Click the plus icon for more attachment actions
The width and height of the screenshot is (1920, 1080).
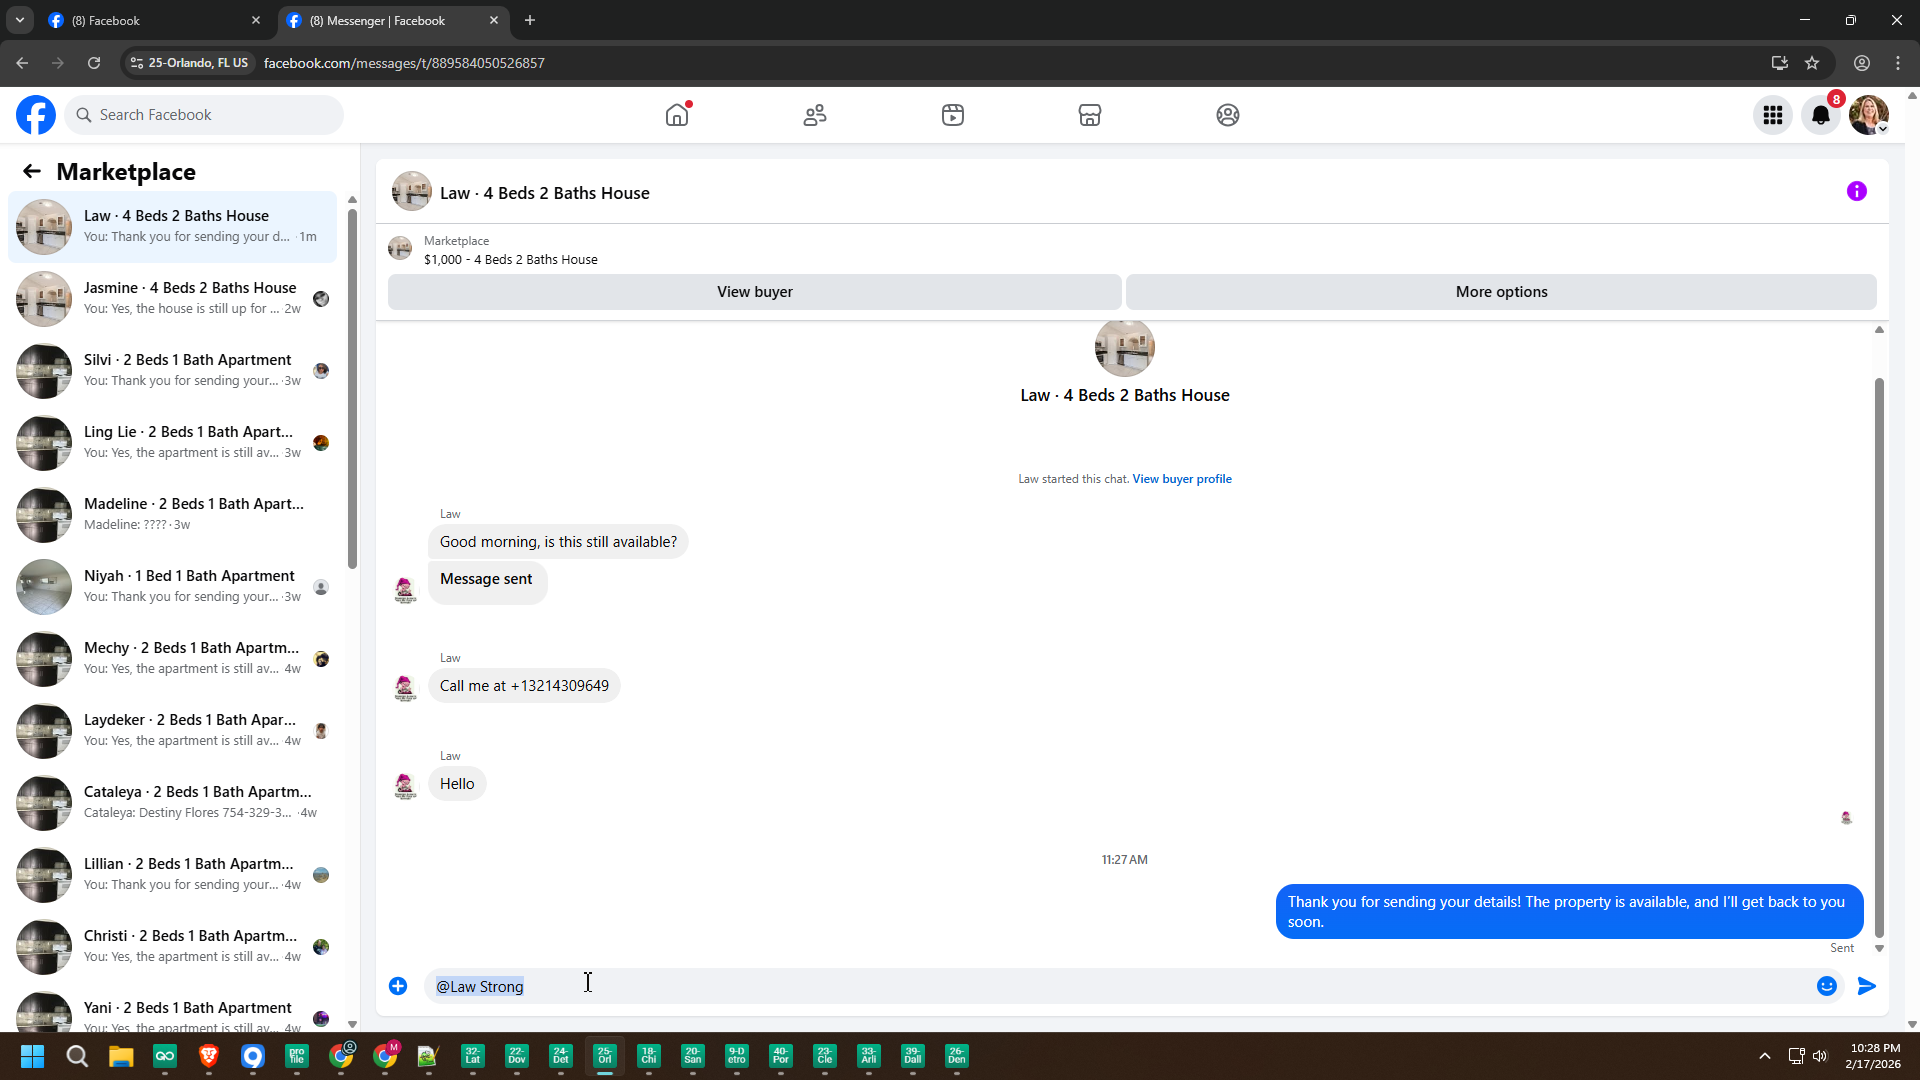coord(398,986)
